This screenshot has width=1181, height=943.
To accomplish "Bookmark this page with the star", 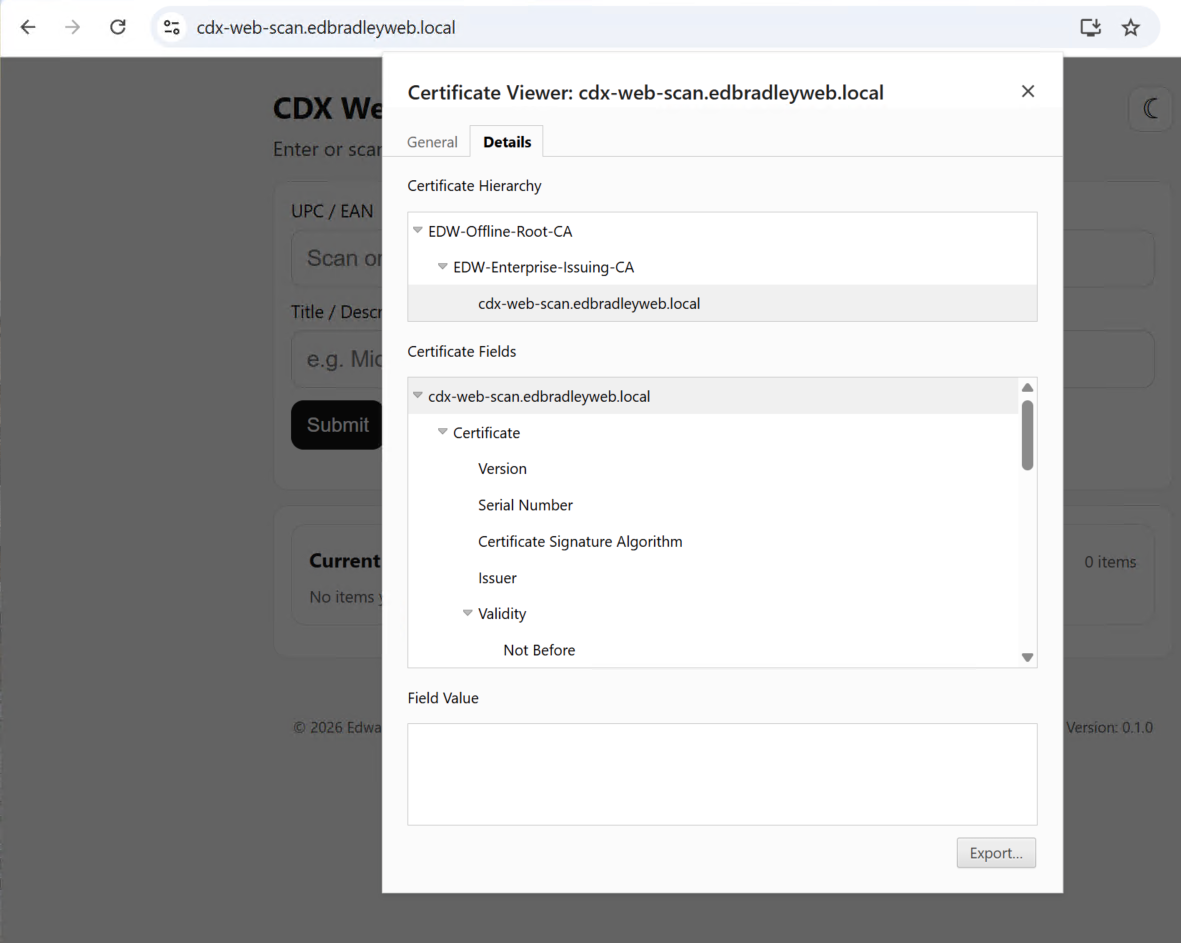I will click(x=1131, y=28).
